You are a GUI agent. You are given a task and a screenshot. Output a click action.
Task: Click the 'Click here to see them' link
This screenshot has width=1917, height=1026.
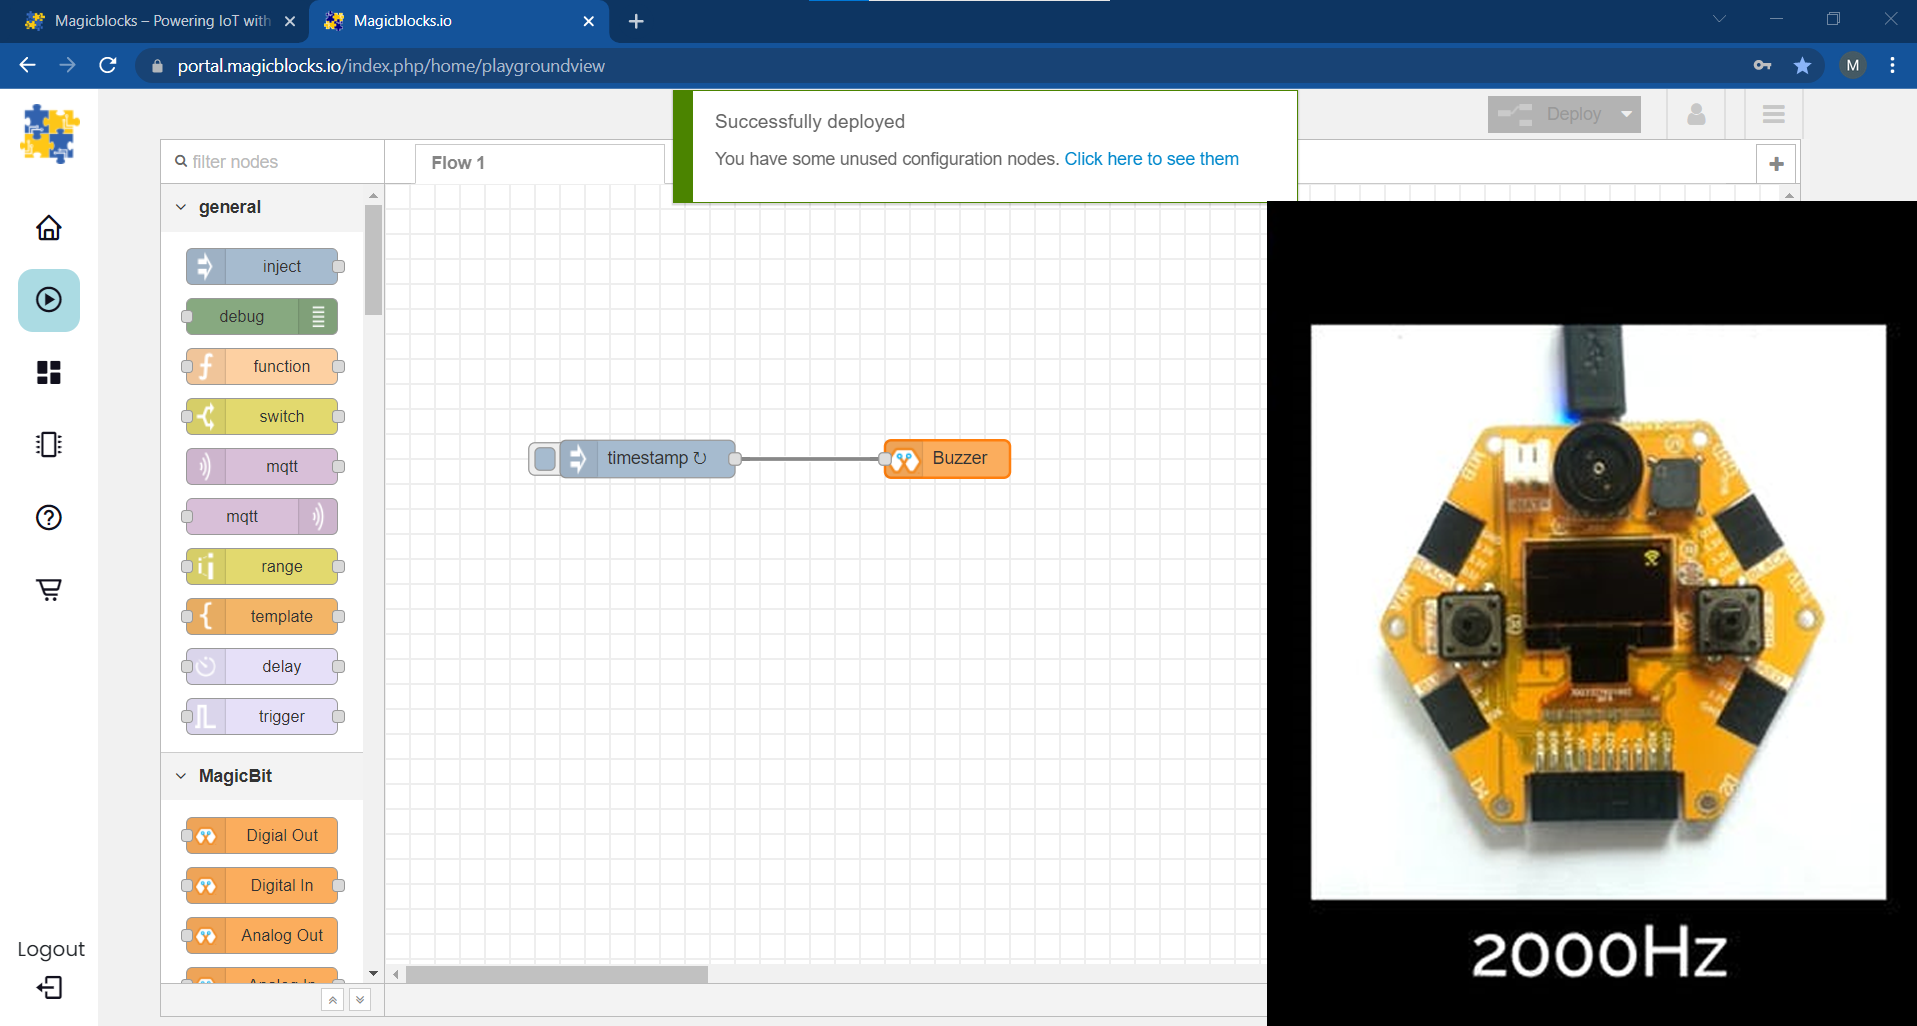(1151, 159)
